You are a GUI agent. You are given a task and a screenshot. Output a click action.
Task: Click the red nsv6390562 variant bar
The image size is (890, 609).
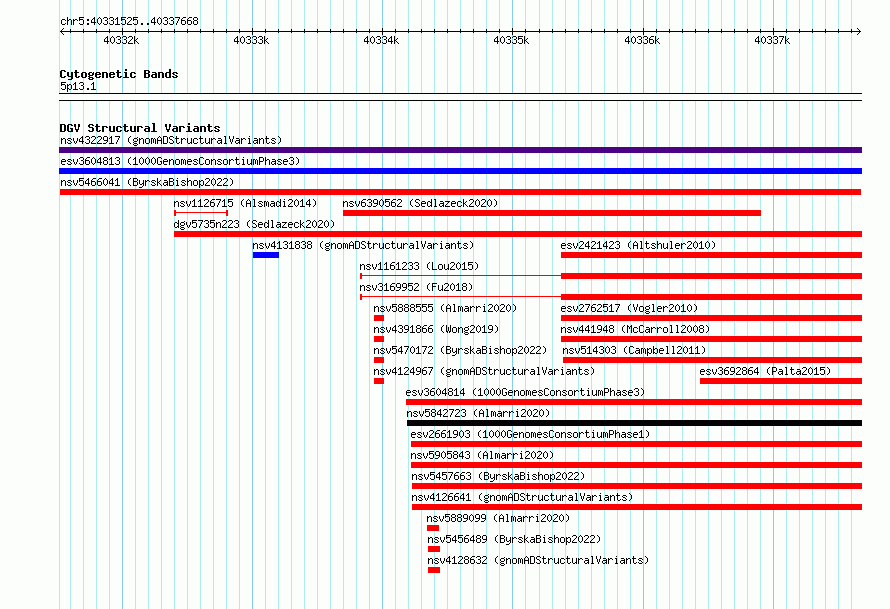[x=552, y=213]
